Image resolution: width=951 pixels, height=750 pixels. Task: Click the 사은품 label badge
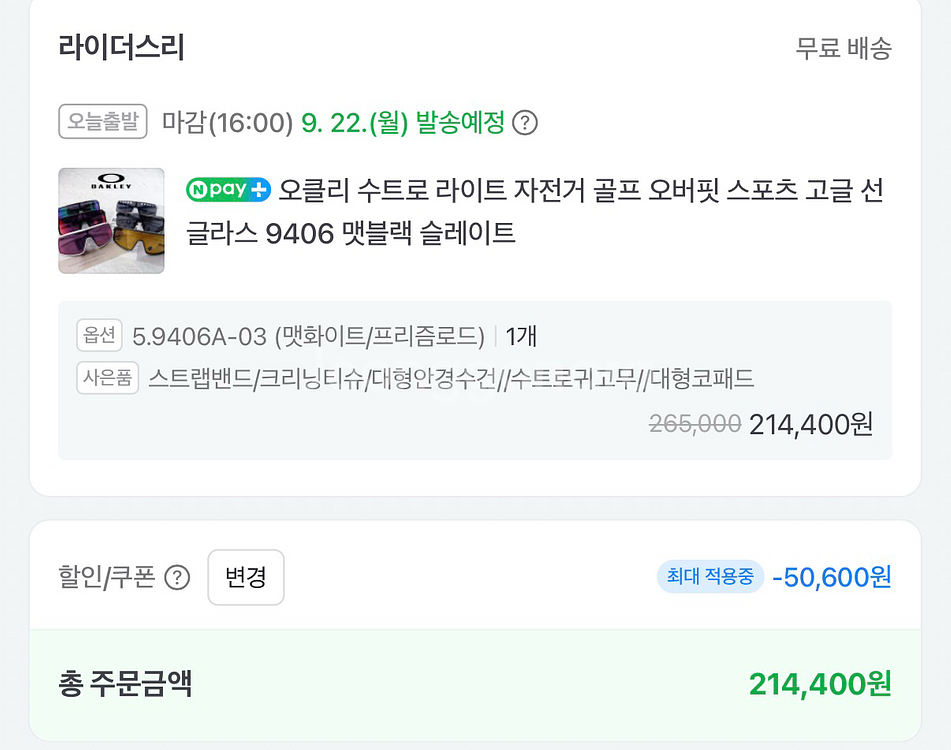point(107,379)
